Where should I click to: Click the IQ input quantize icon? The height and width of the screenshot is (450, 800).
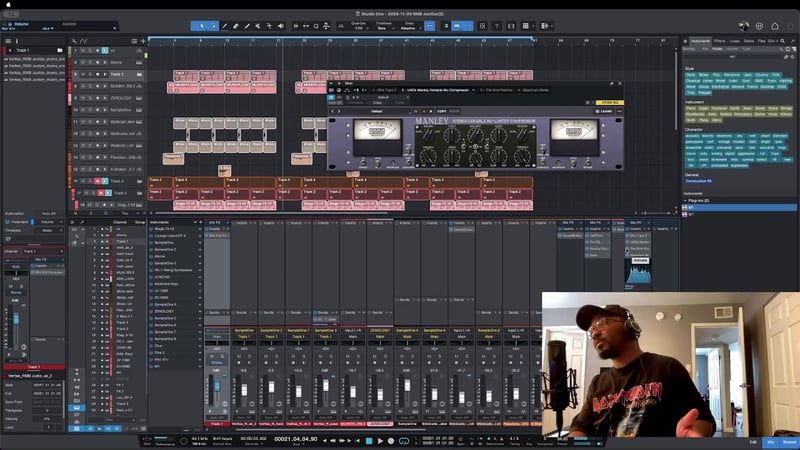(341, 26)
